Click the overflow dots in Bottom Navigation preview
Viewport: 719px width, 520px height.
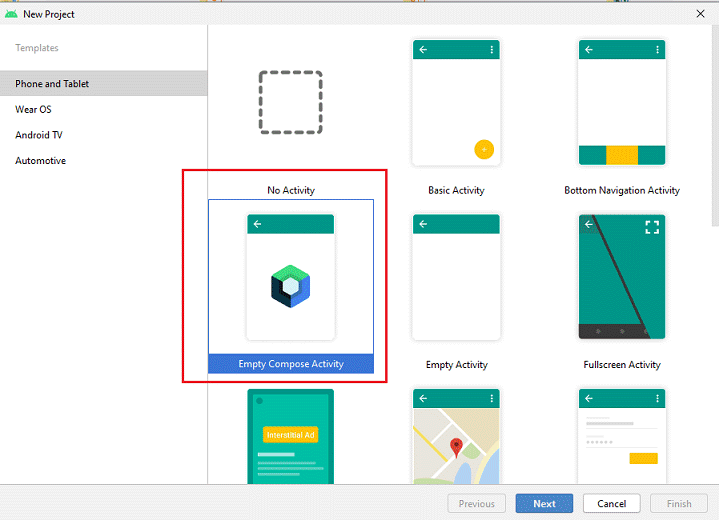[x=657, y=50]
